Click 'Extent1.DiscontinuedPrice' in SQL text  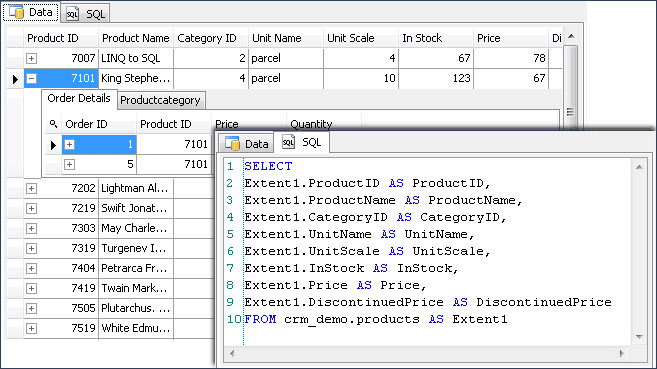344,302
